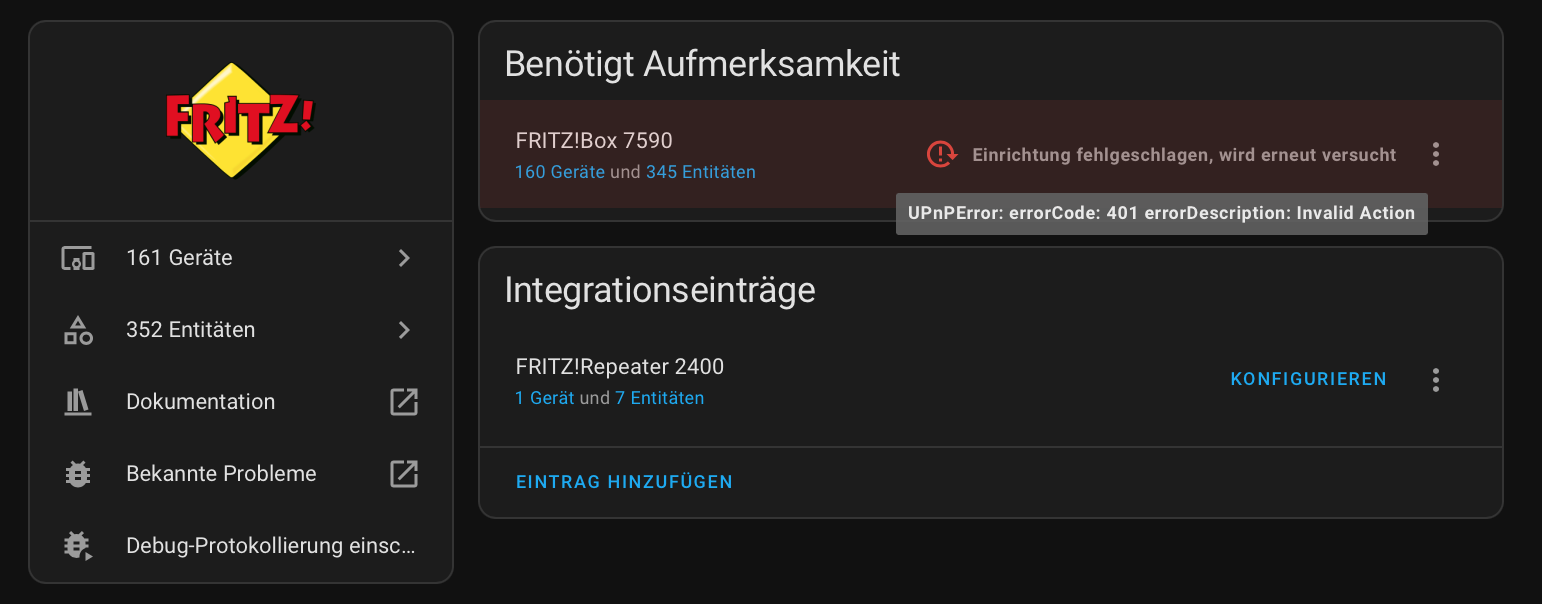1542x604 pixels.
Task: Click the bug-play icon for Debug-Protokollierung
Action: (78, 546)
